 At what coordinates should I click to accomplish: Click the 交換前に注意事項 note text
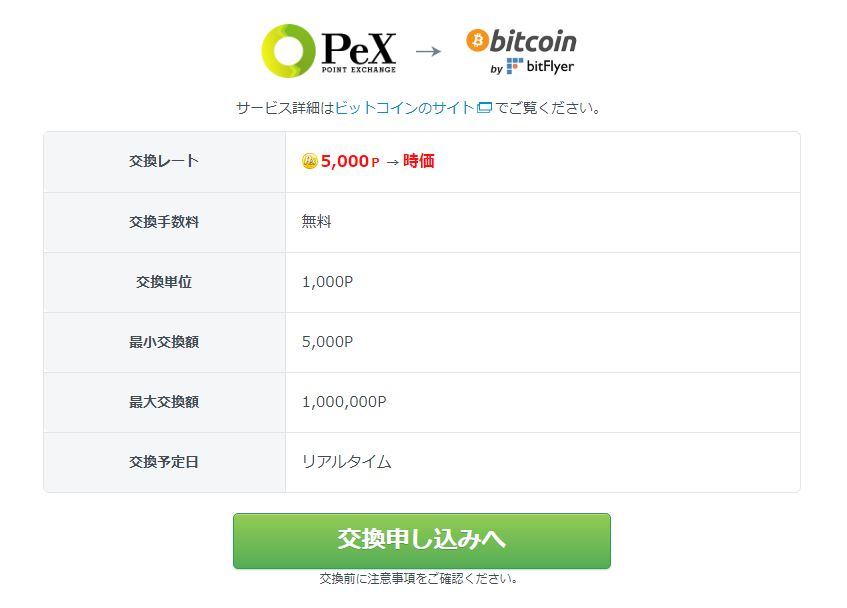[x=419, y=579]
